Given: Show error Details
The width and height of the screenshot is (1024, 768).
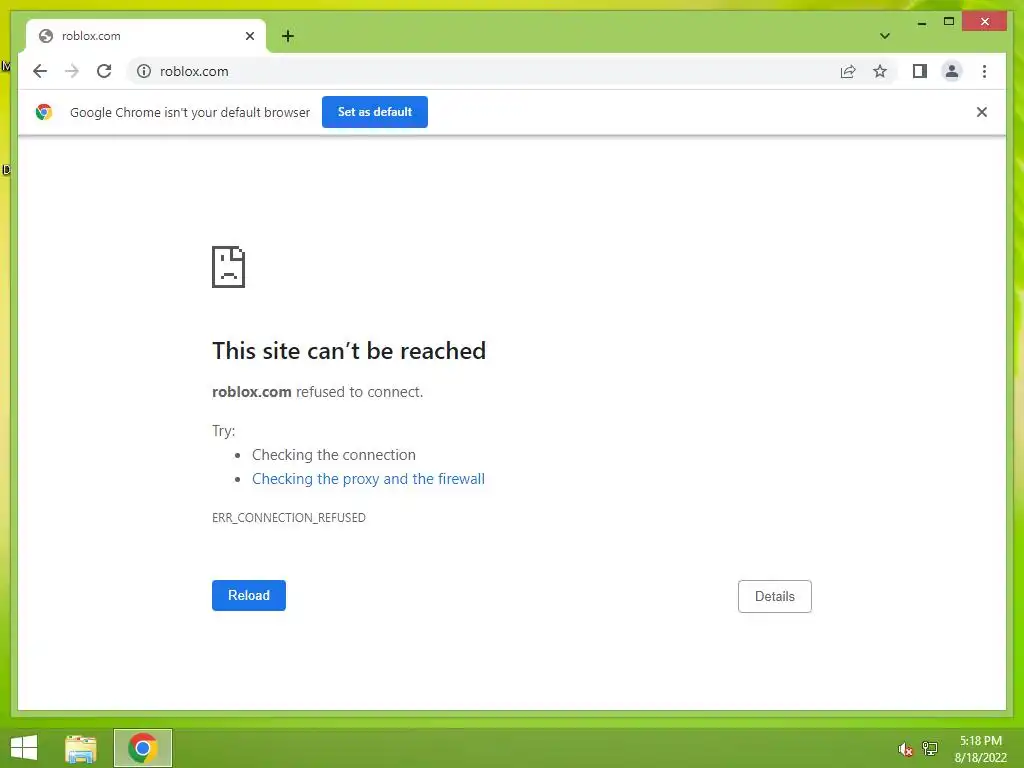Looking at the screenshot, I should (x=775, y=596).
